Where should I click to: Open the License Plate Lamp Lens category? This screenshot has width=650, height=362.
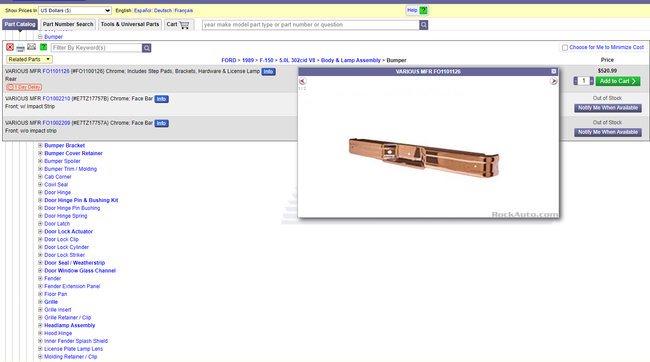click(73, 349)
